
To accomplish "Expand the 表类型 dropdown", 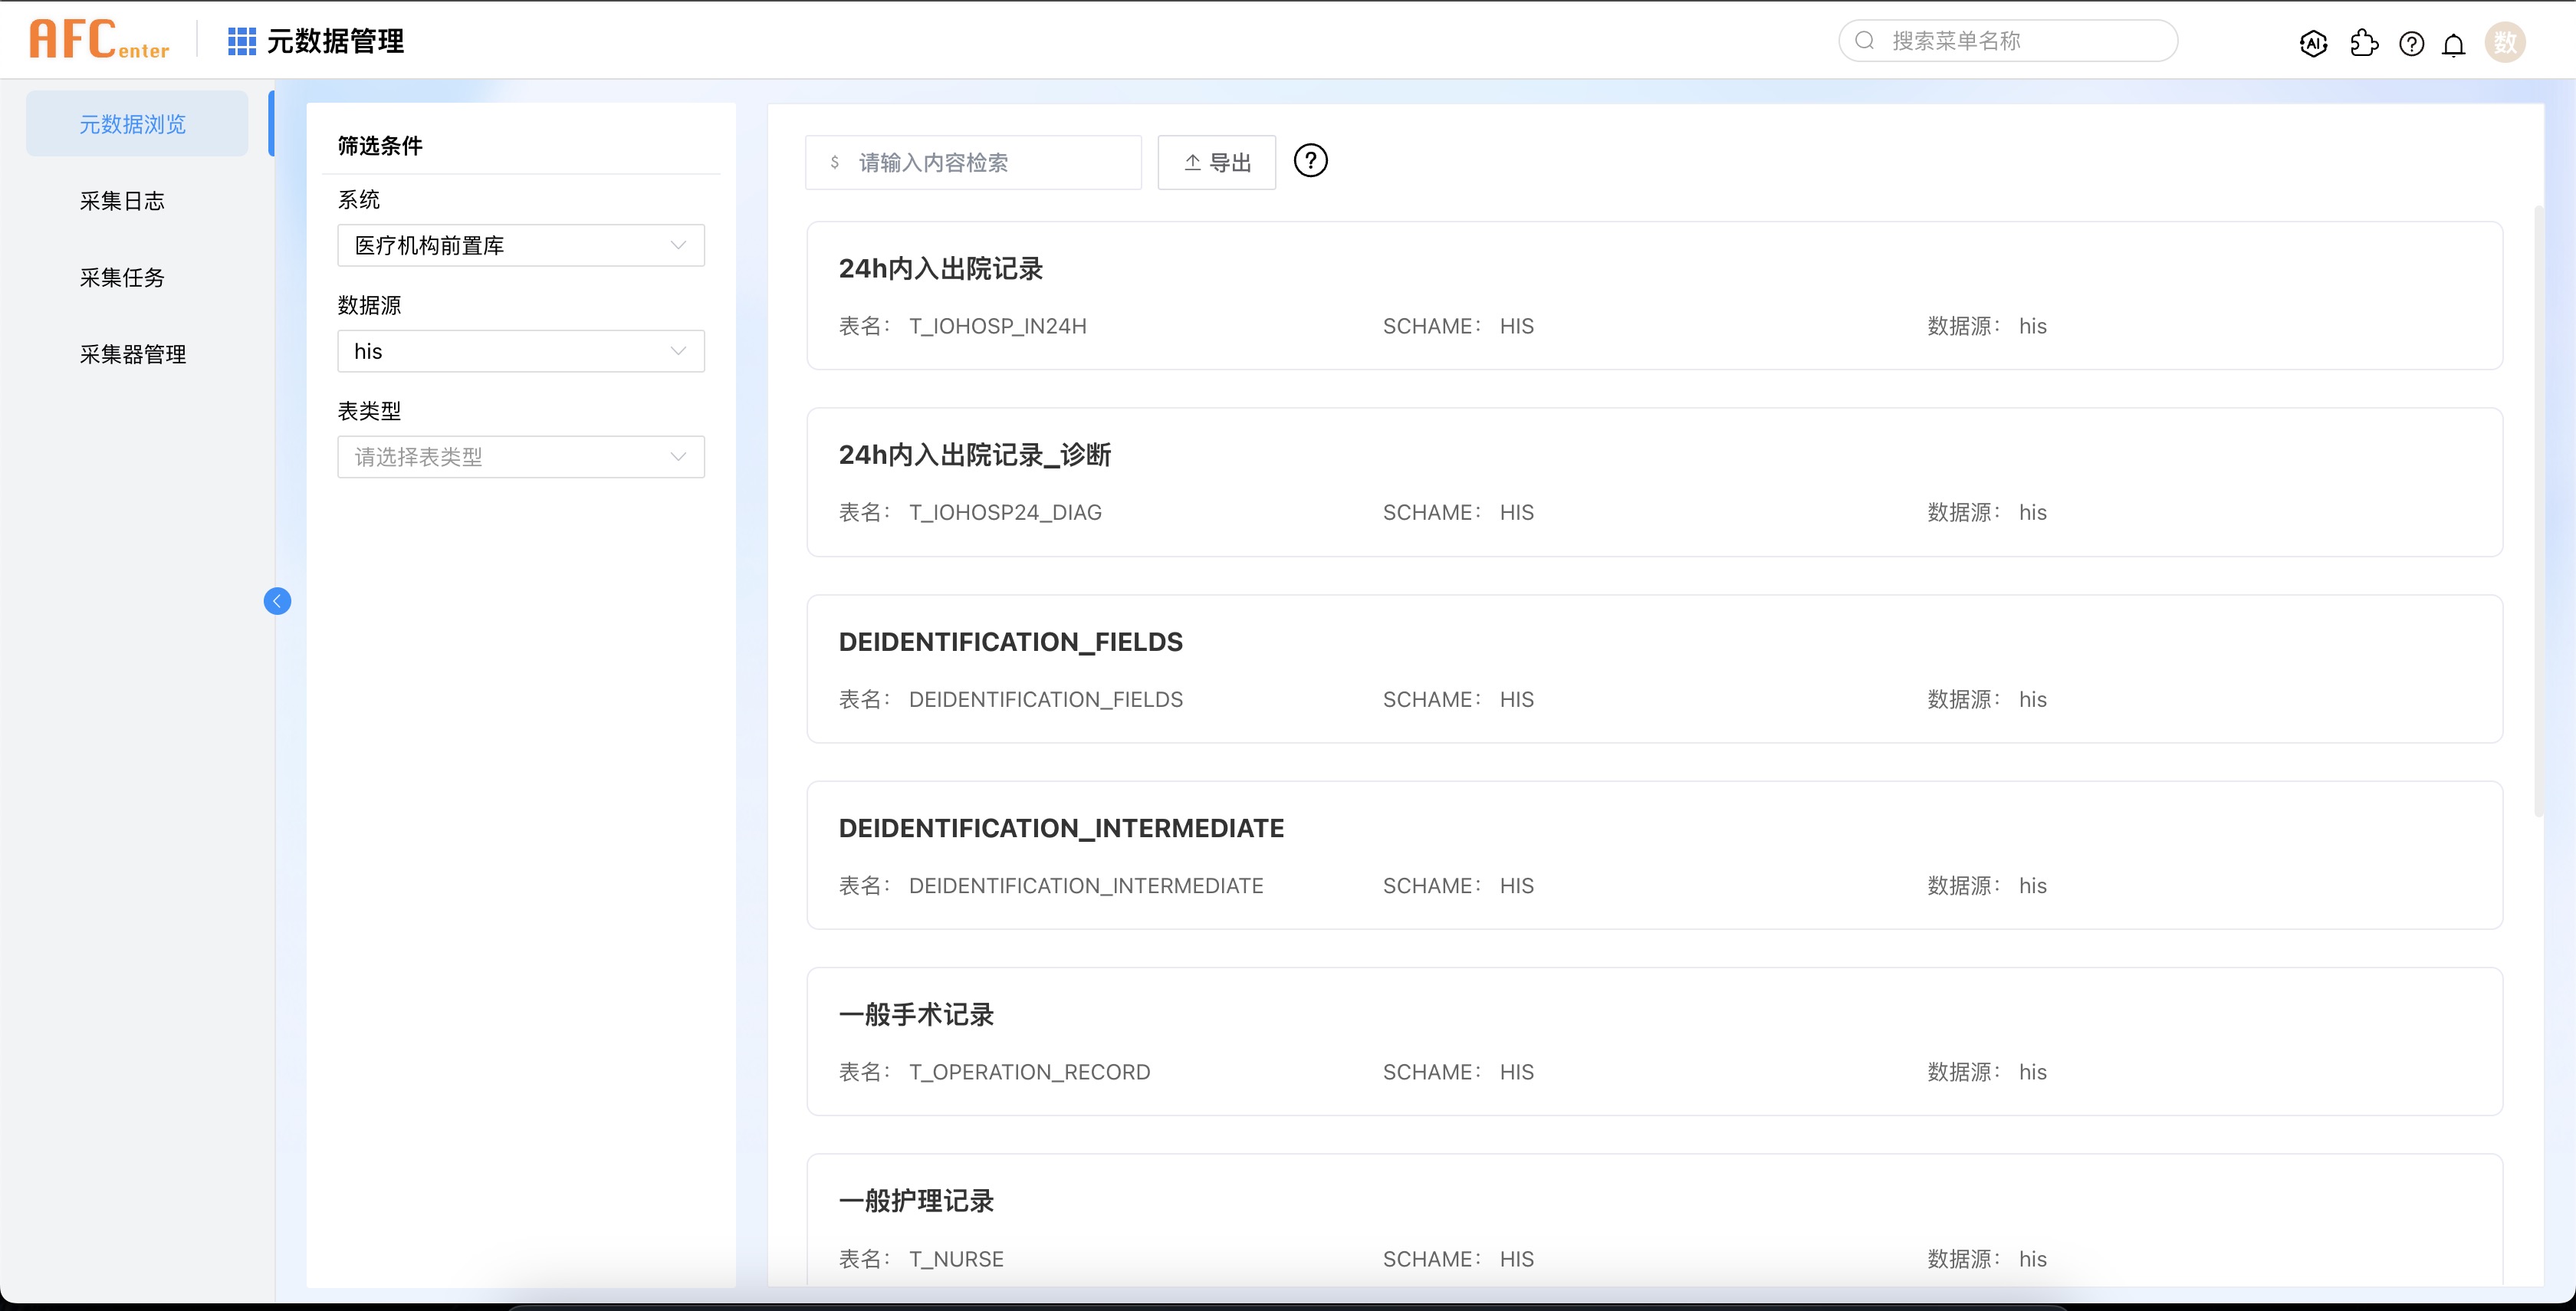I will 520,456.
